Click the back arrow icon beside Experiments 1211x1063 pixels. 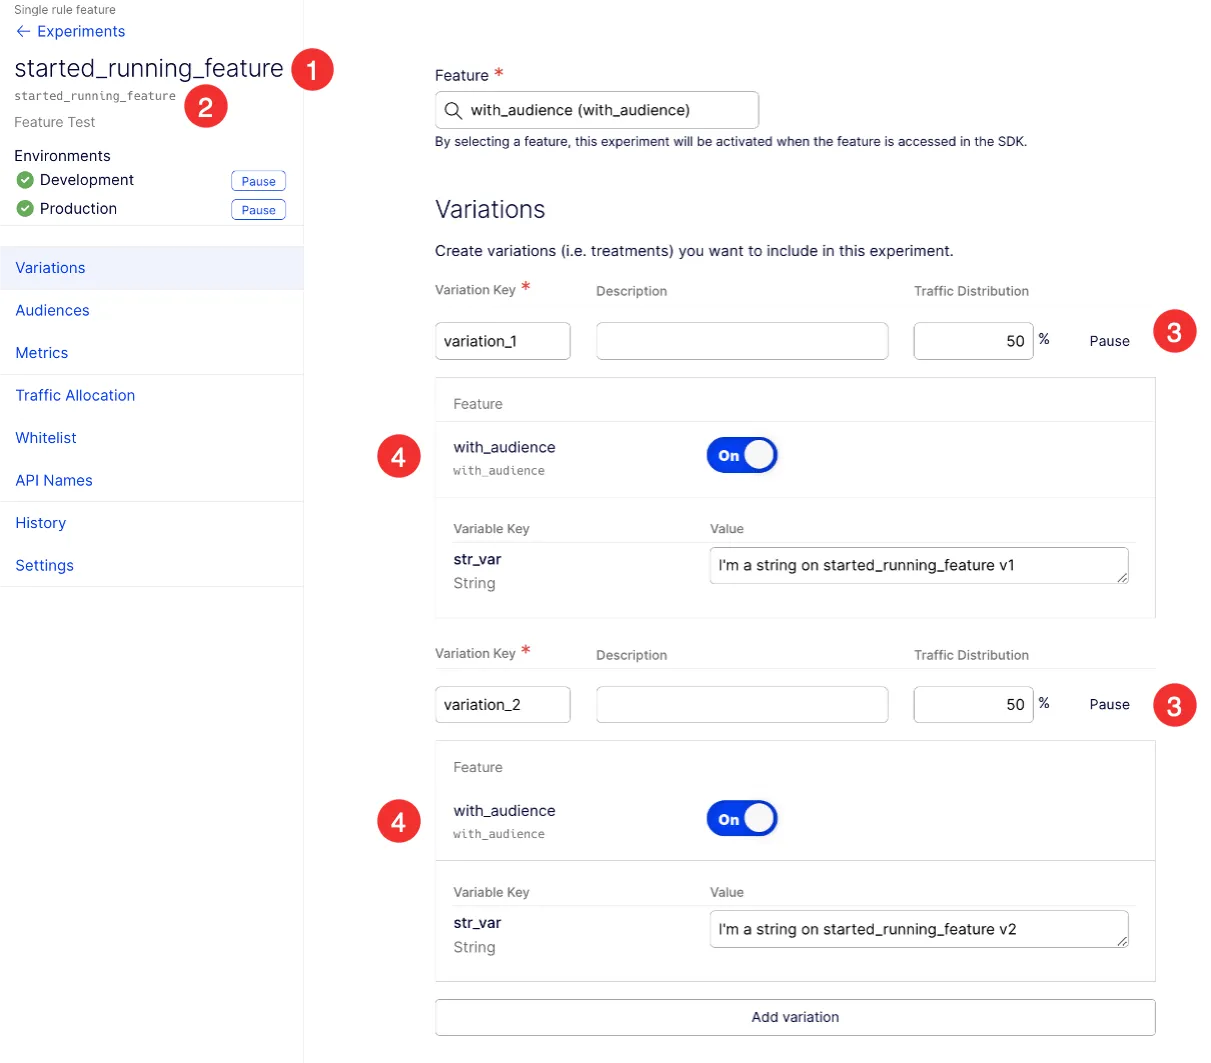click(x=23, y=32)
